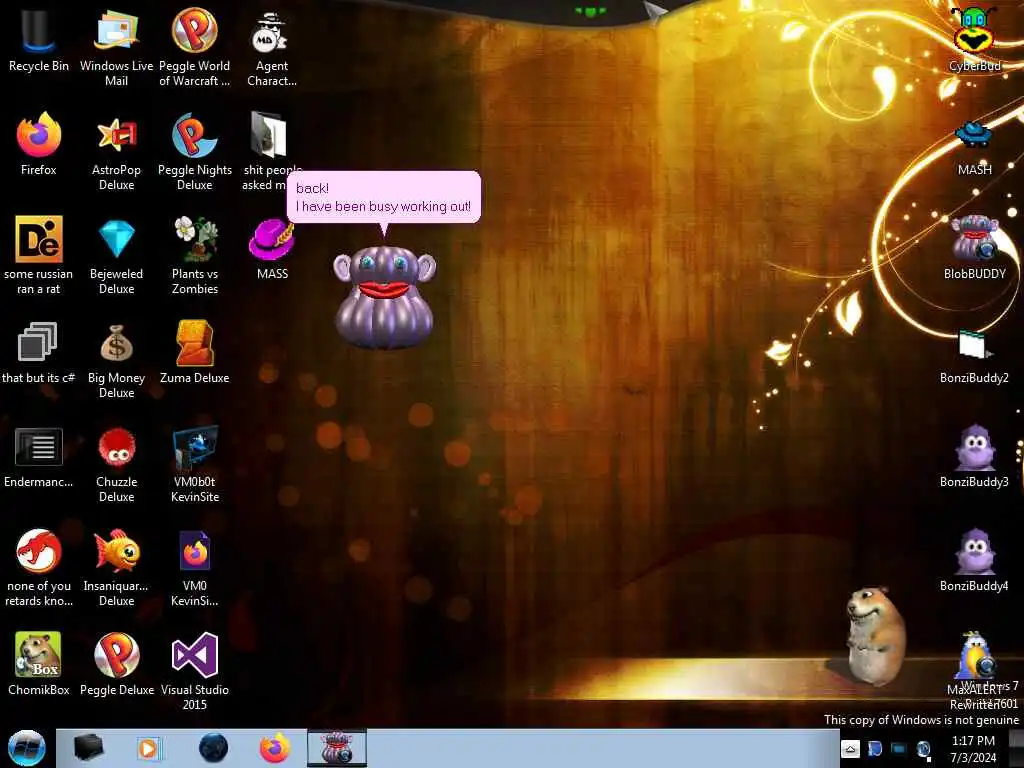Select BonziBuddy3 desktop icon

(x=974, y=456)
